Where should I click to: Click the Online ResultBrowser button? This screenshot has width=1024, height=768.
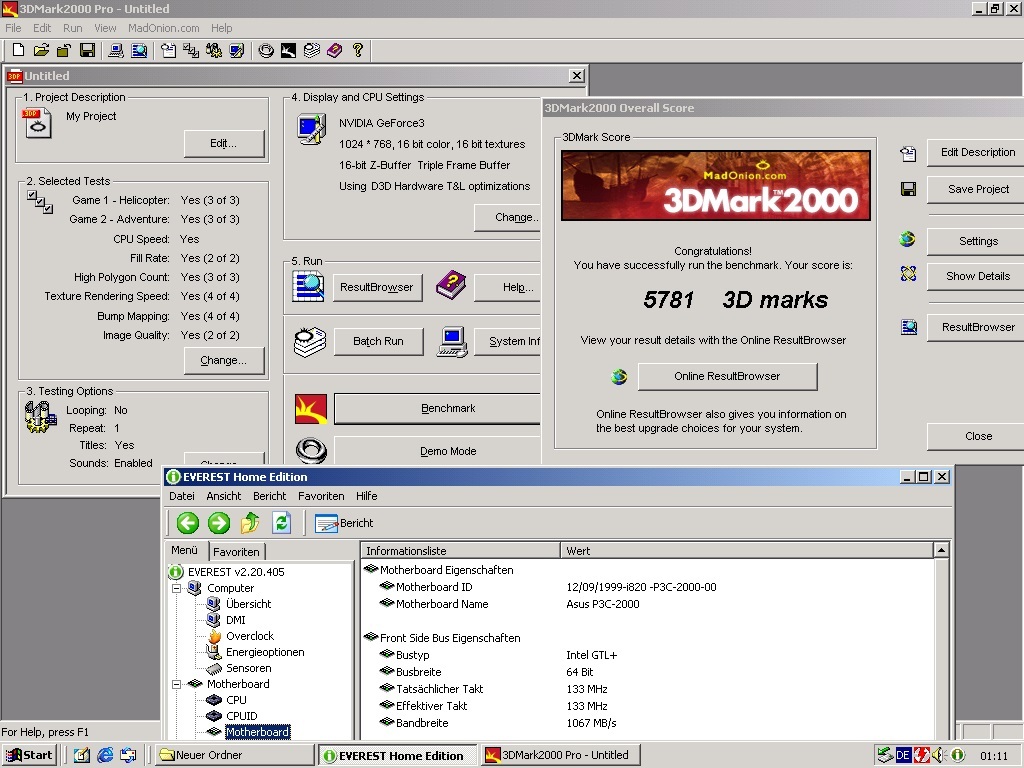(727, 376)
